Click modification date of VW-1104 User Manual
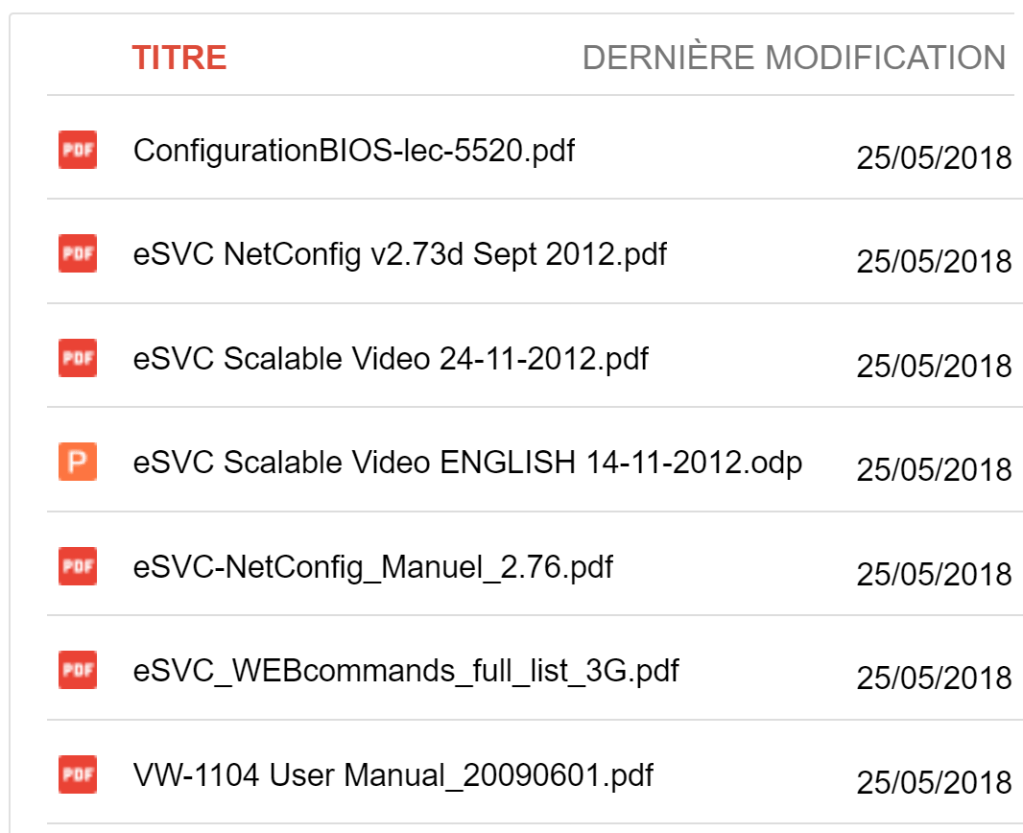Screen dimensions: 1023x833 pos(934,782)
